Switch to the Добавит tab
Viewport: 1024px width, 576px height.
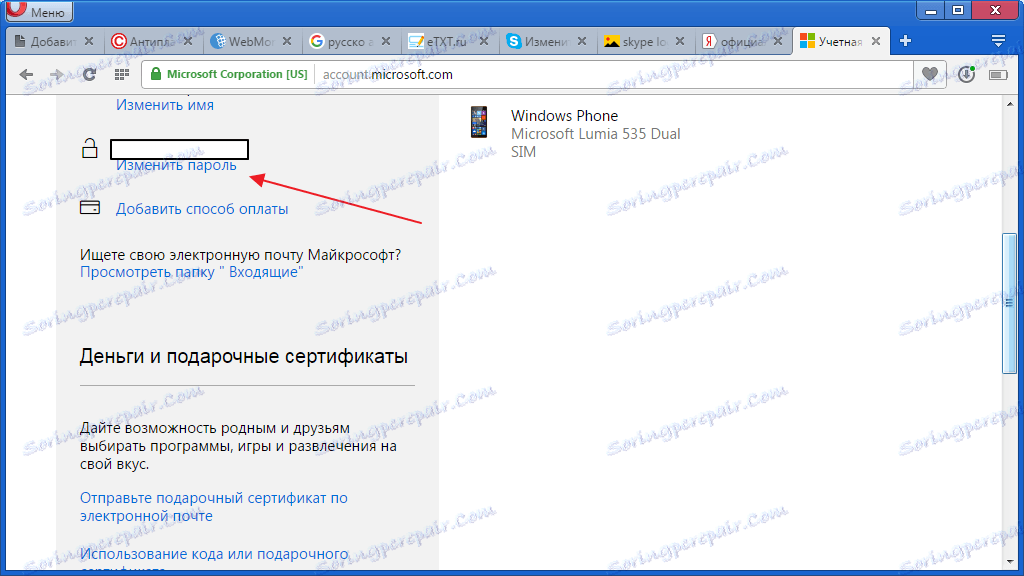(54, 42)
